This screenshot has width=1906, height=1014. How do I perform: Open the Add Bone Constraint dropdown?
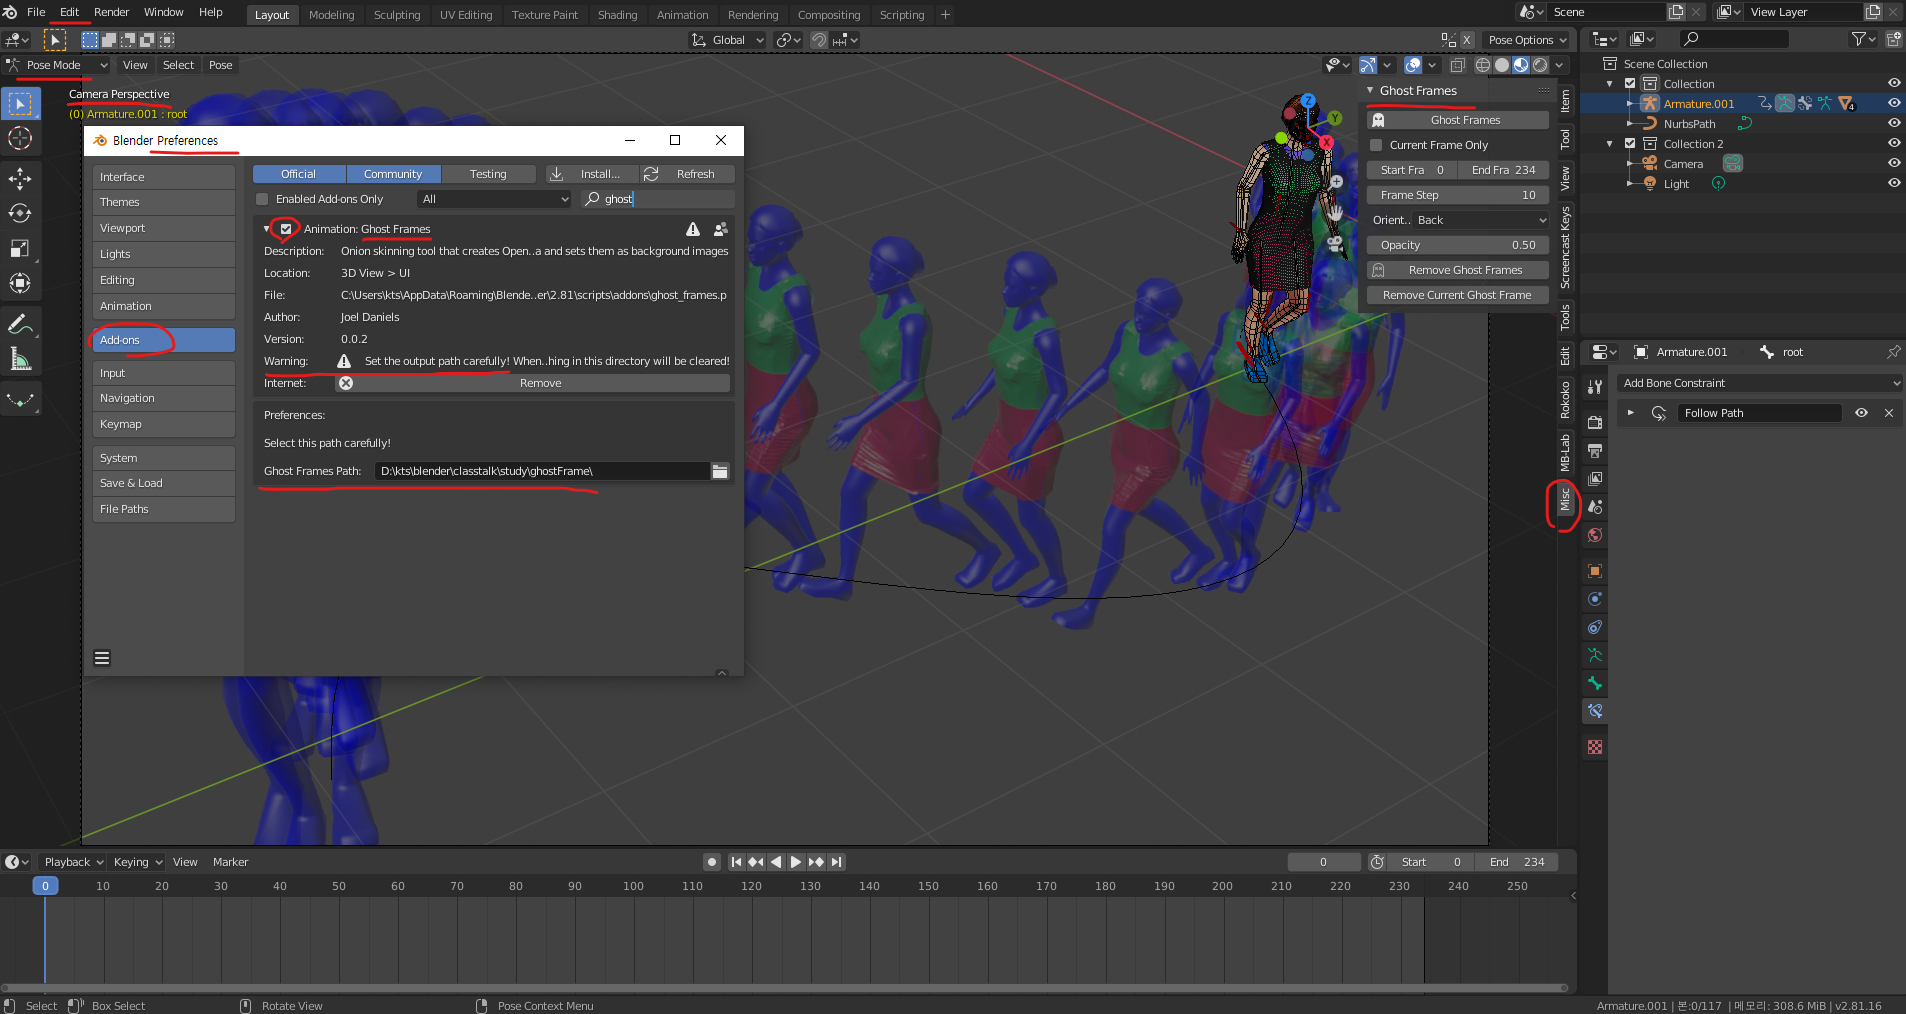[1760, 383]
